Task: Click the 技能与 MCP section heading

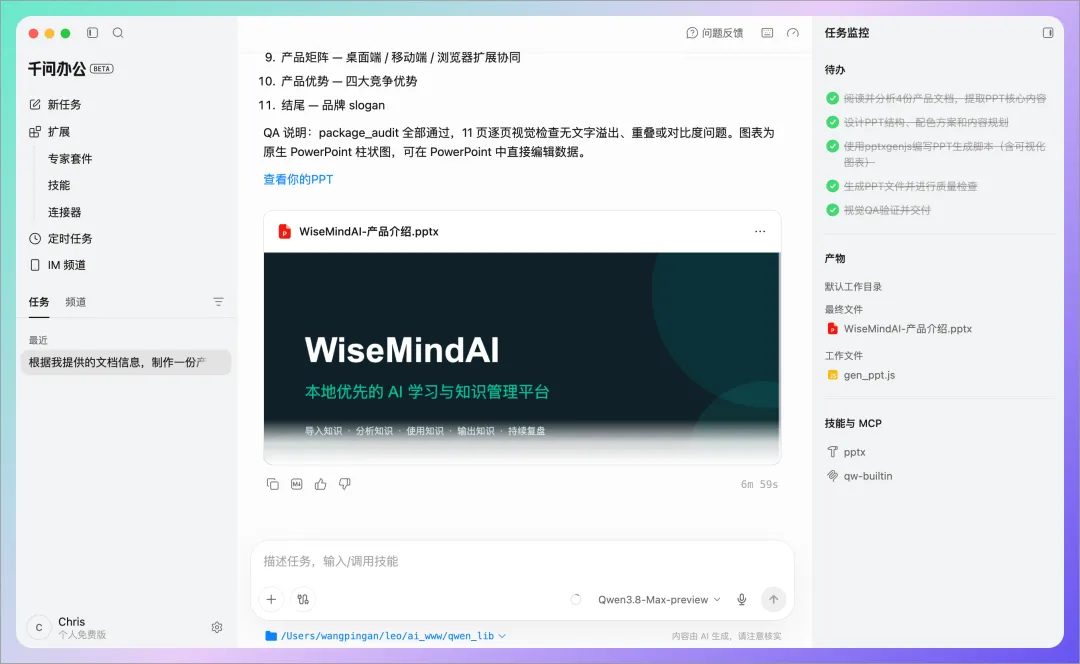Action: (853, 423)
